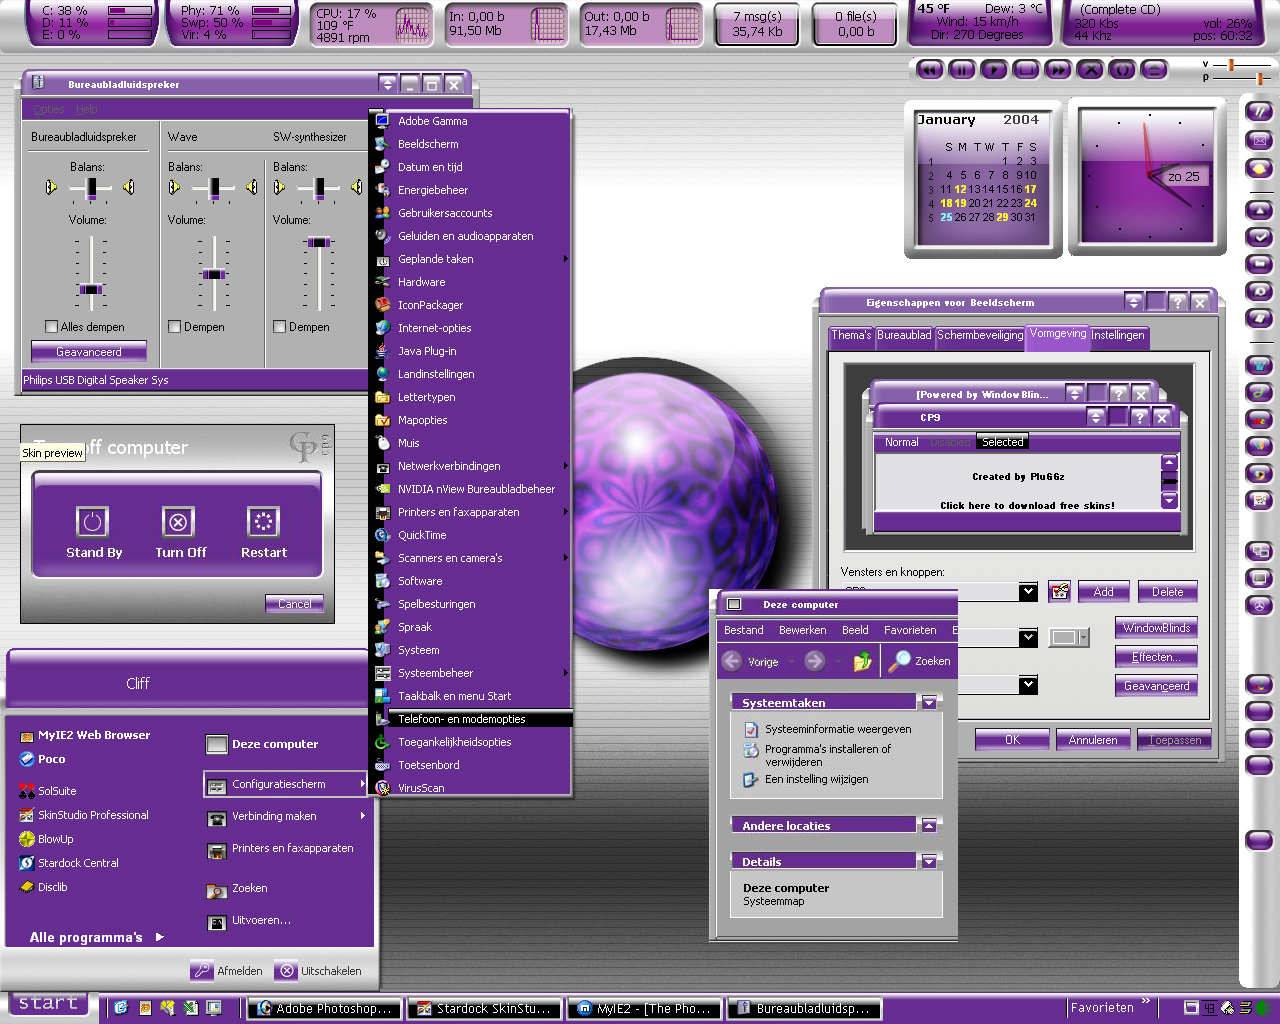Screen dimensions: 1280x1024
Task: Click the Stand By power icon
Action: (92, 521)
